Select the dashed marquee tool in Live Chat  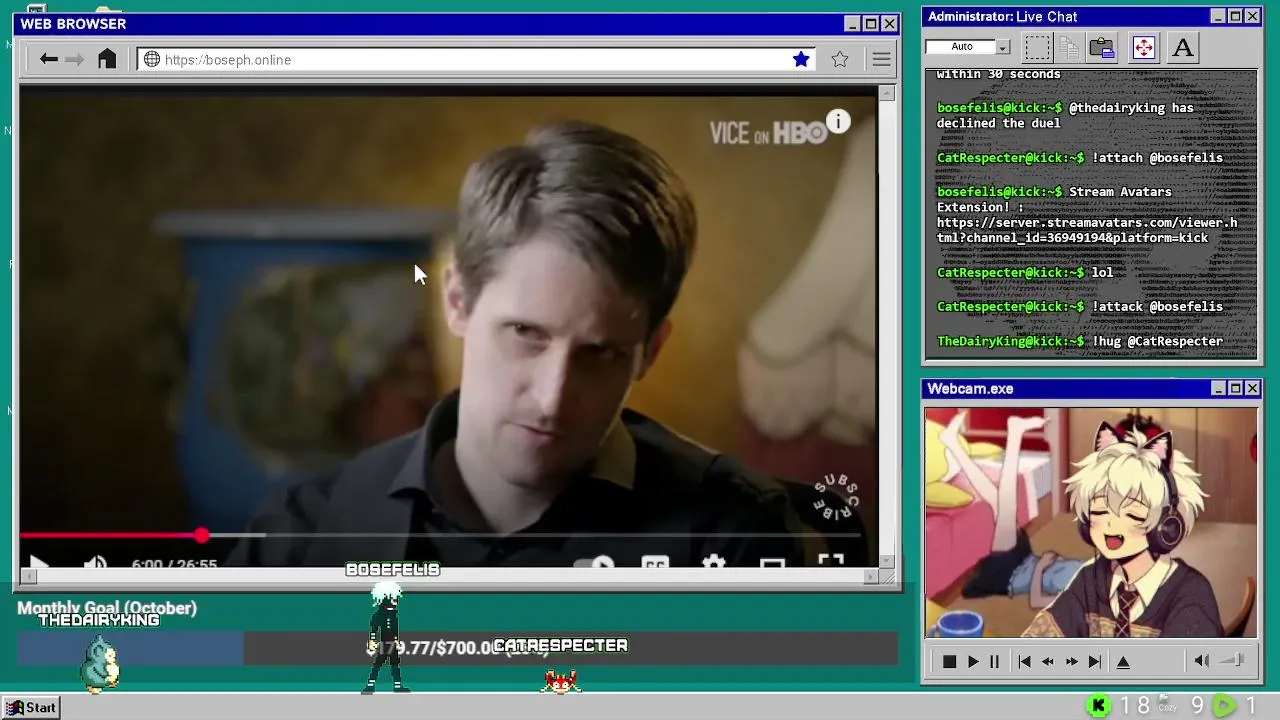pyautogui.click(x=1037, y=47)
